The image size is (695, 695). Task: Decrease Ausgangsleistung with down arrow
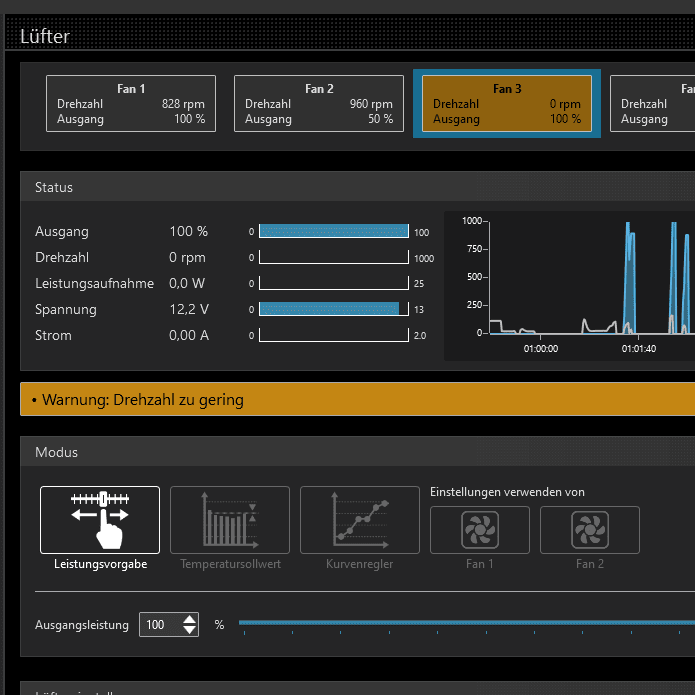[190, 629]
